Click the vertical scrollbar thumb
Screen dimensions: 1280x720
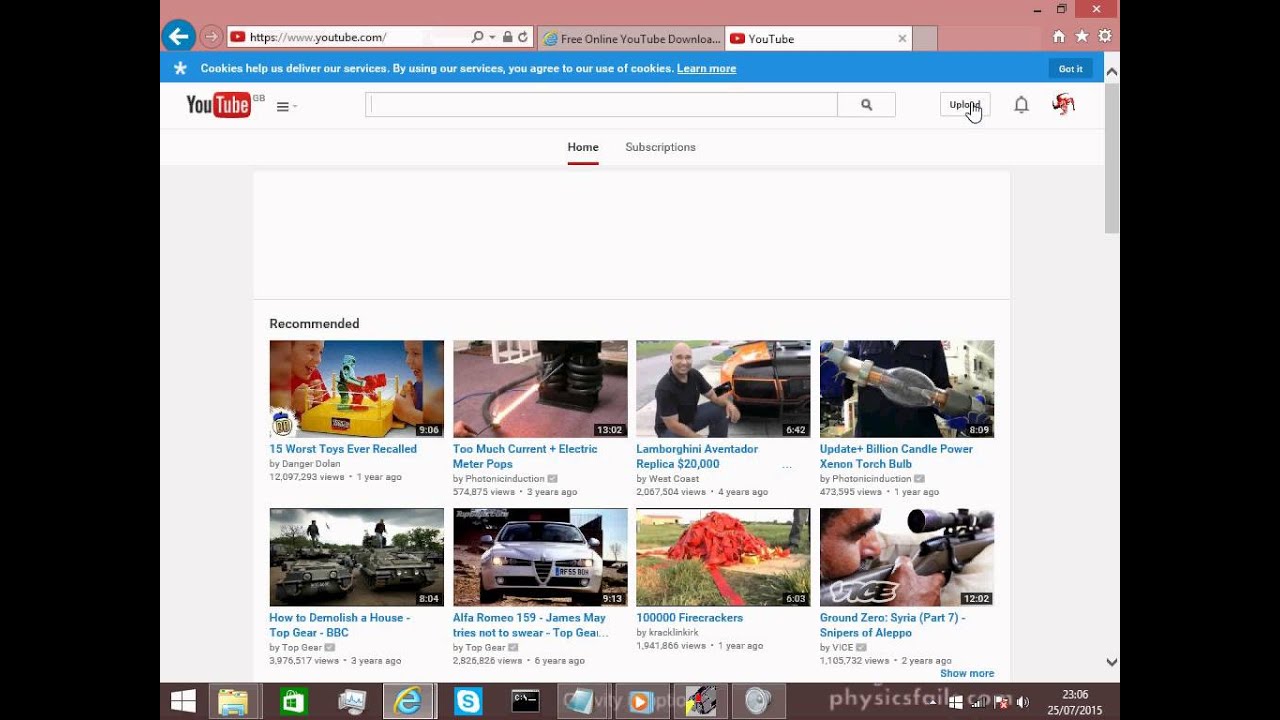point(1111,158)
